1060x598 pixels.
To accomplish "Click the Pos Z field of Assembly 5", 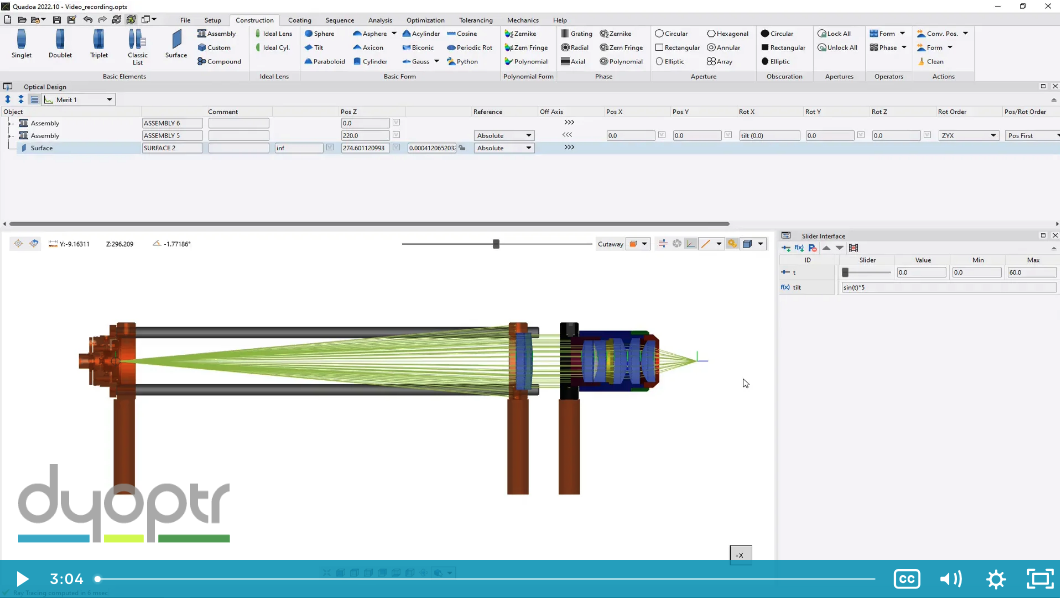I will click(364, 135).
